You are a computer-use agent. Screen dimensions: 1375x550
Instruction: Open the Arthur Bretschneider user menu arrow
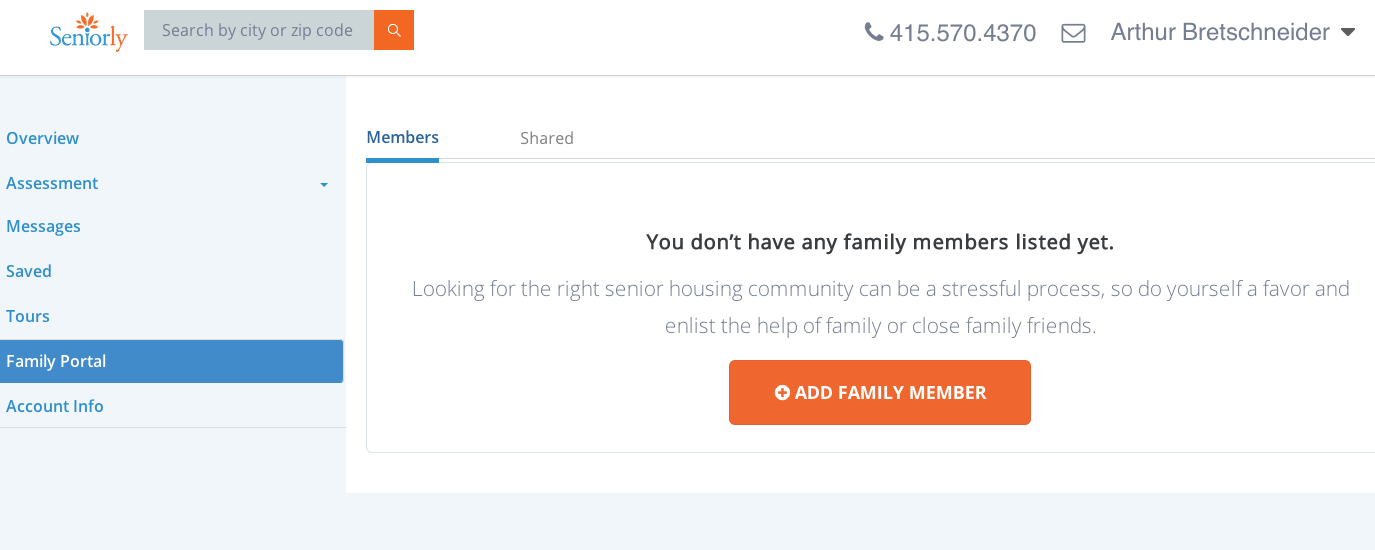(1348, 32)
